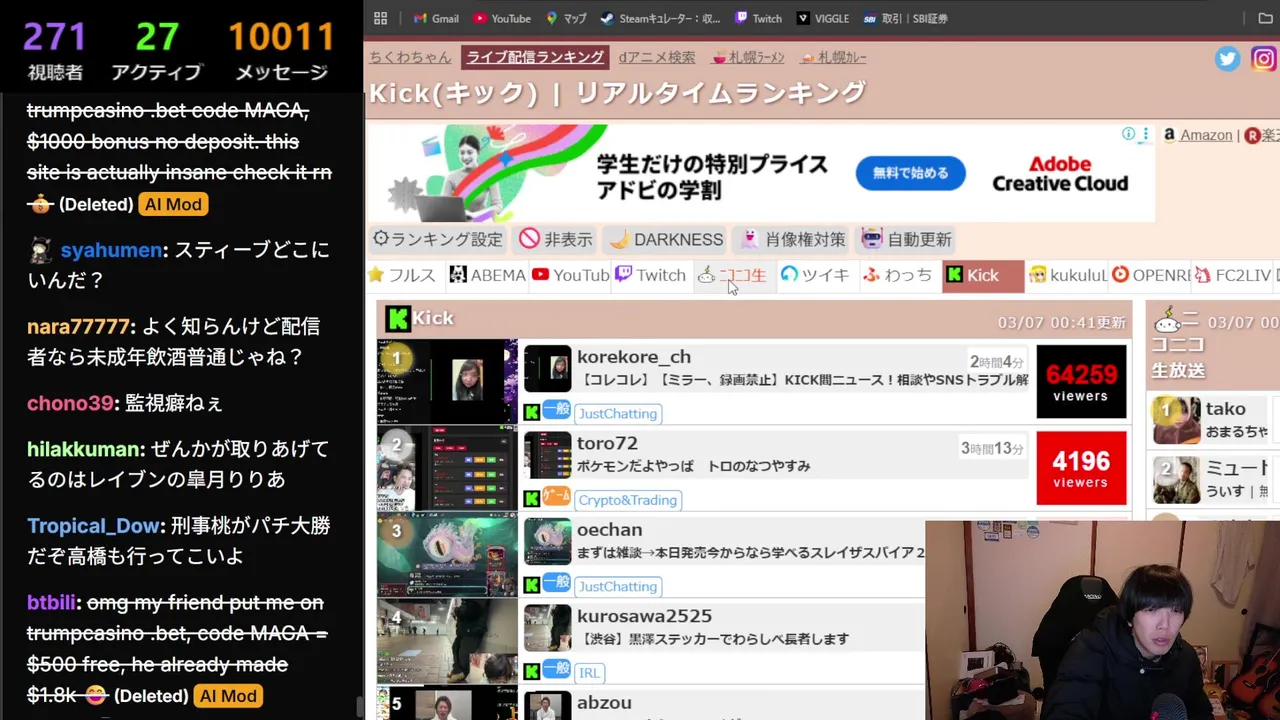Open oechan stream thumbnail
1280x720 pixels.
[x=447, y=555]
